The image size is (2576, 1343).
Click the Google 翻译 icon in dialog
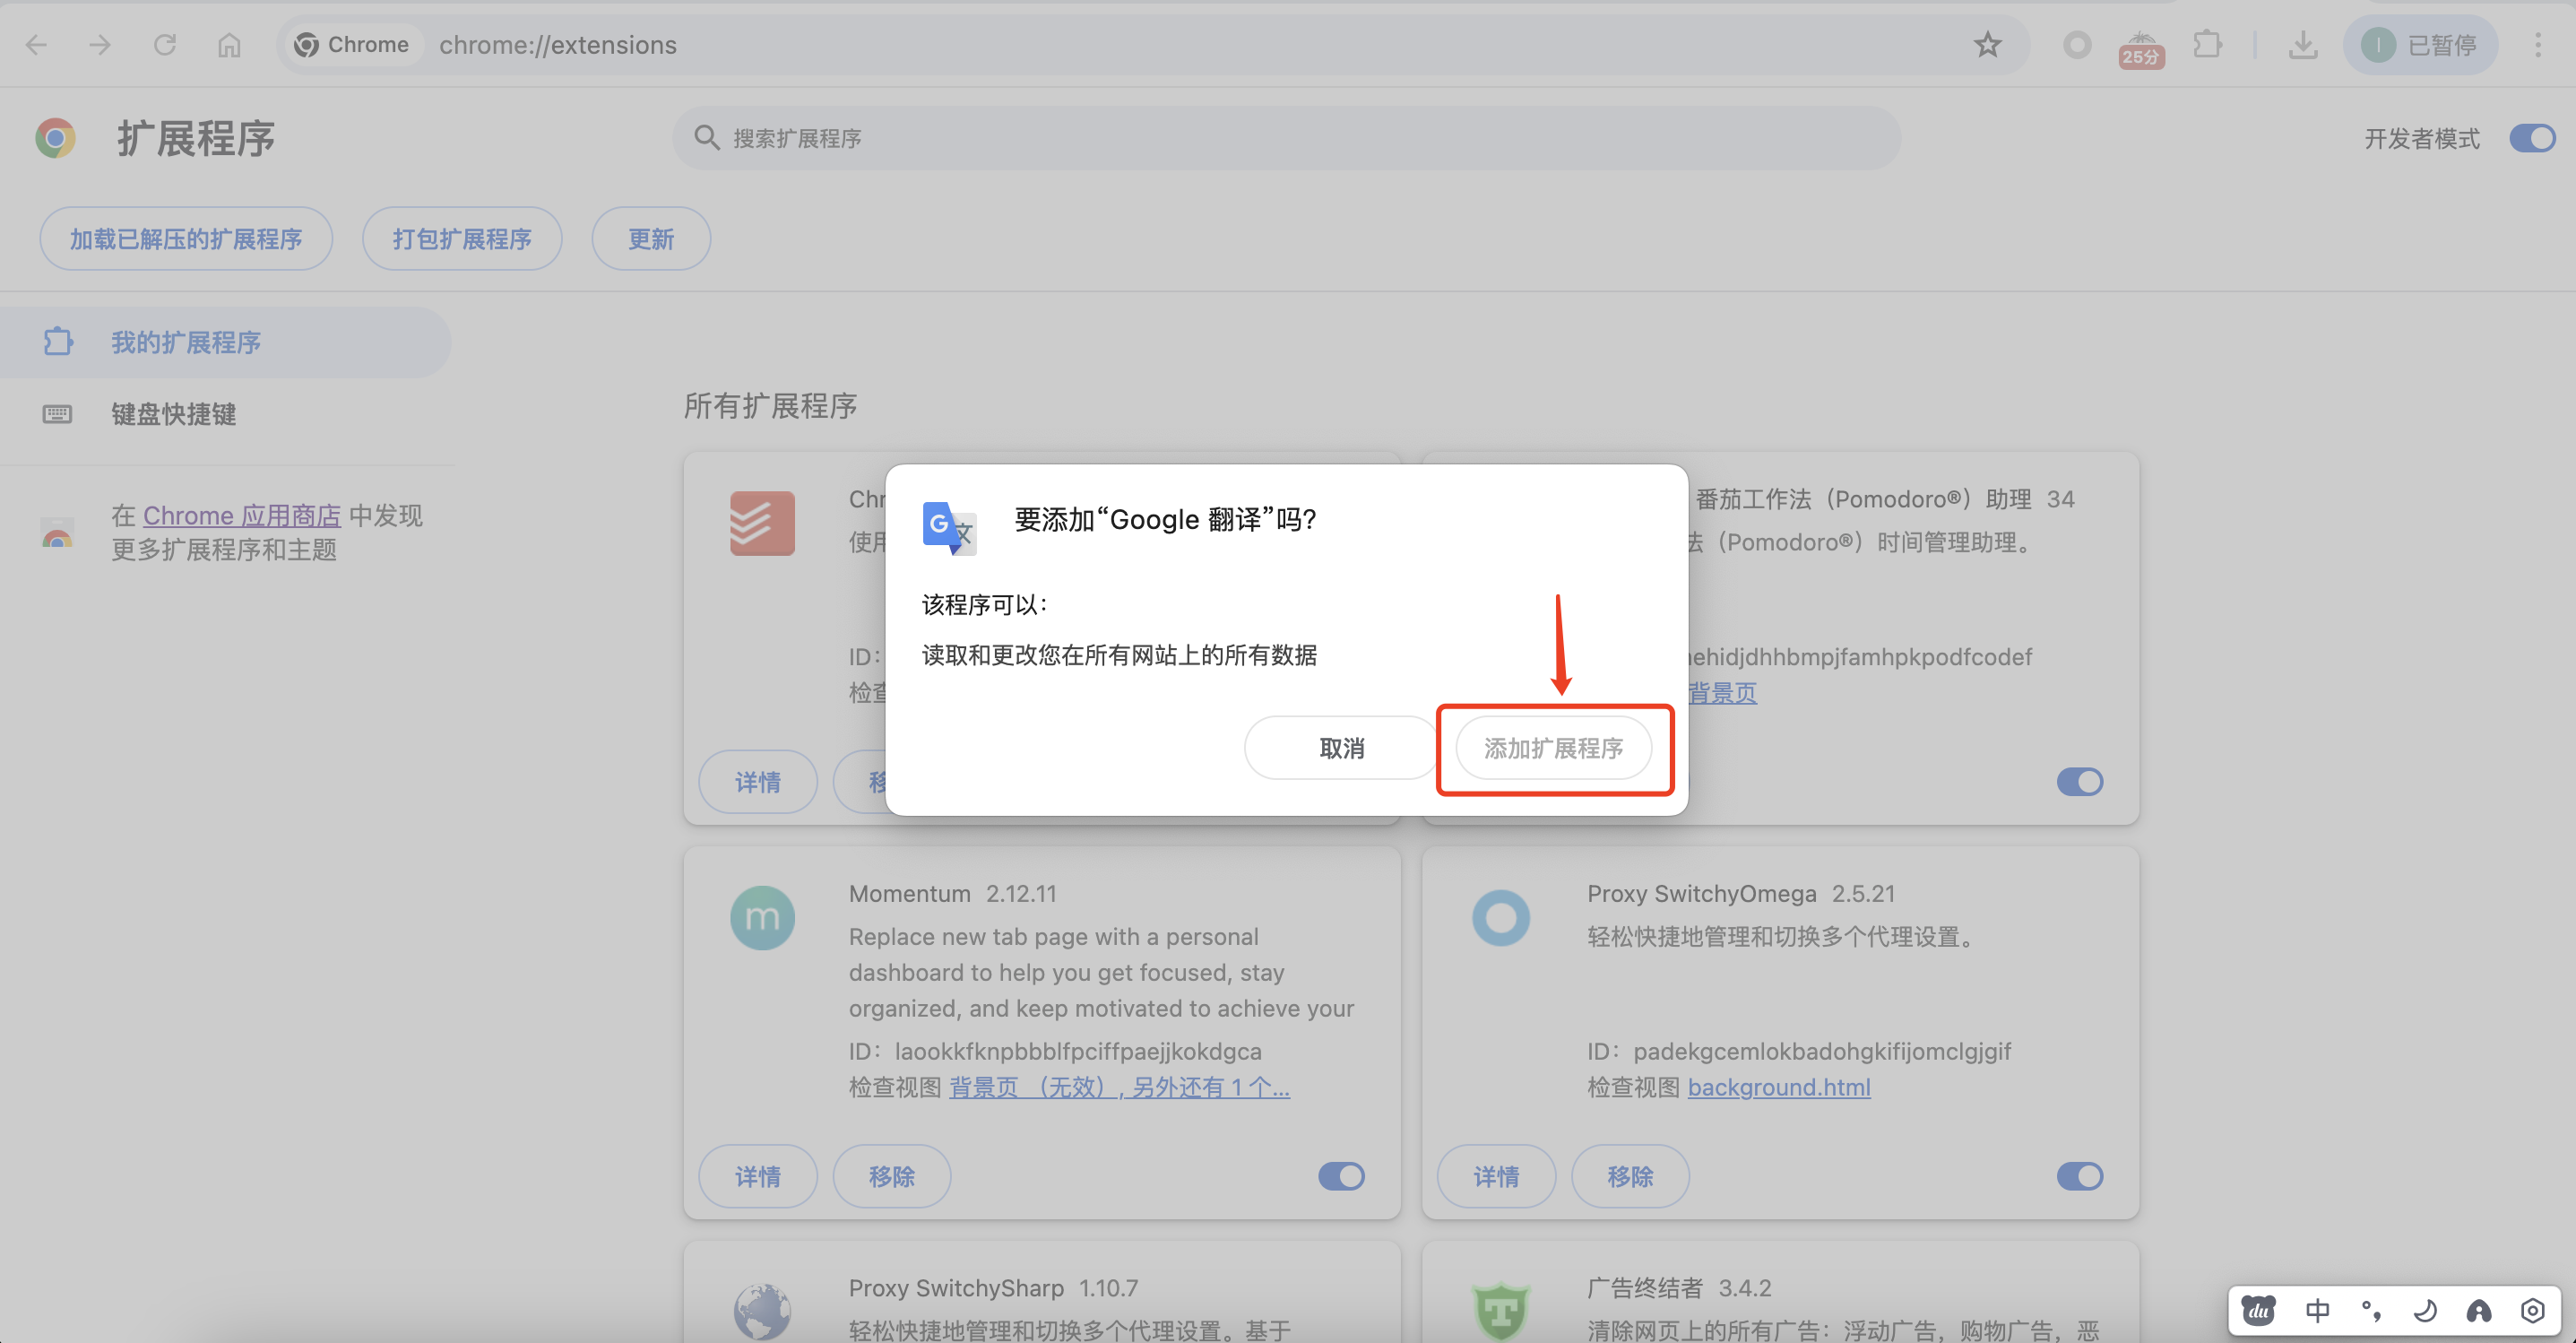pos(949,528)
